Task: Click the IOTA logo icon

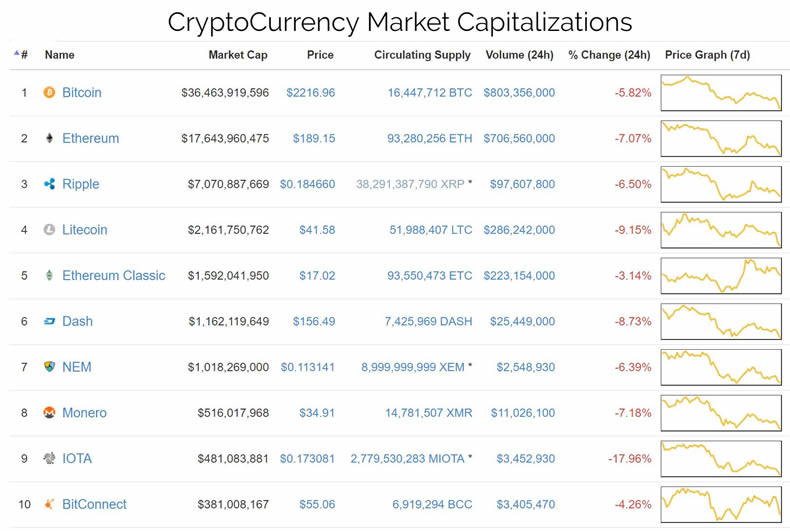Action: tap(49, 459)
